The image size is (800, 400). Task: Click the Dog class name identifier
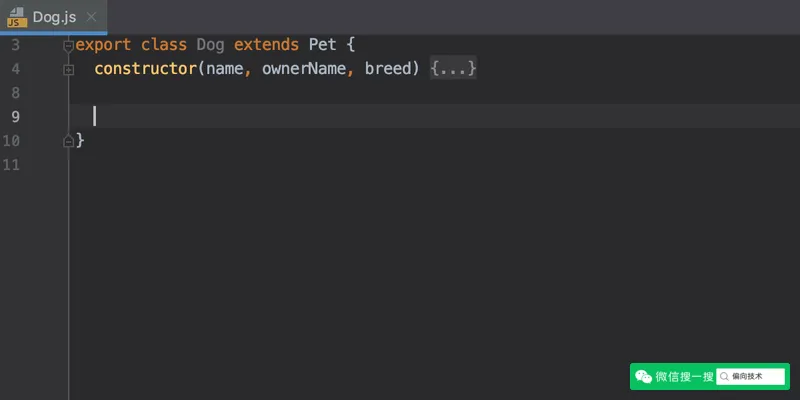(x=210, y=45)
